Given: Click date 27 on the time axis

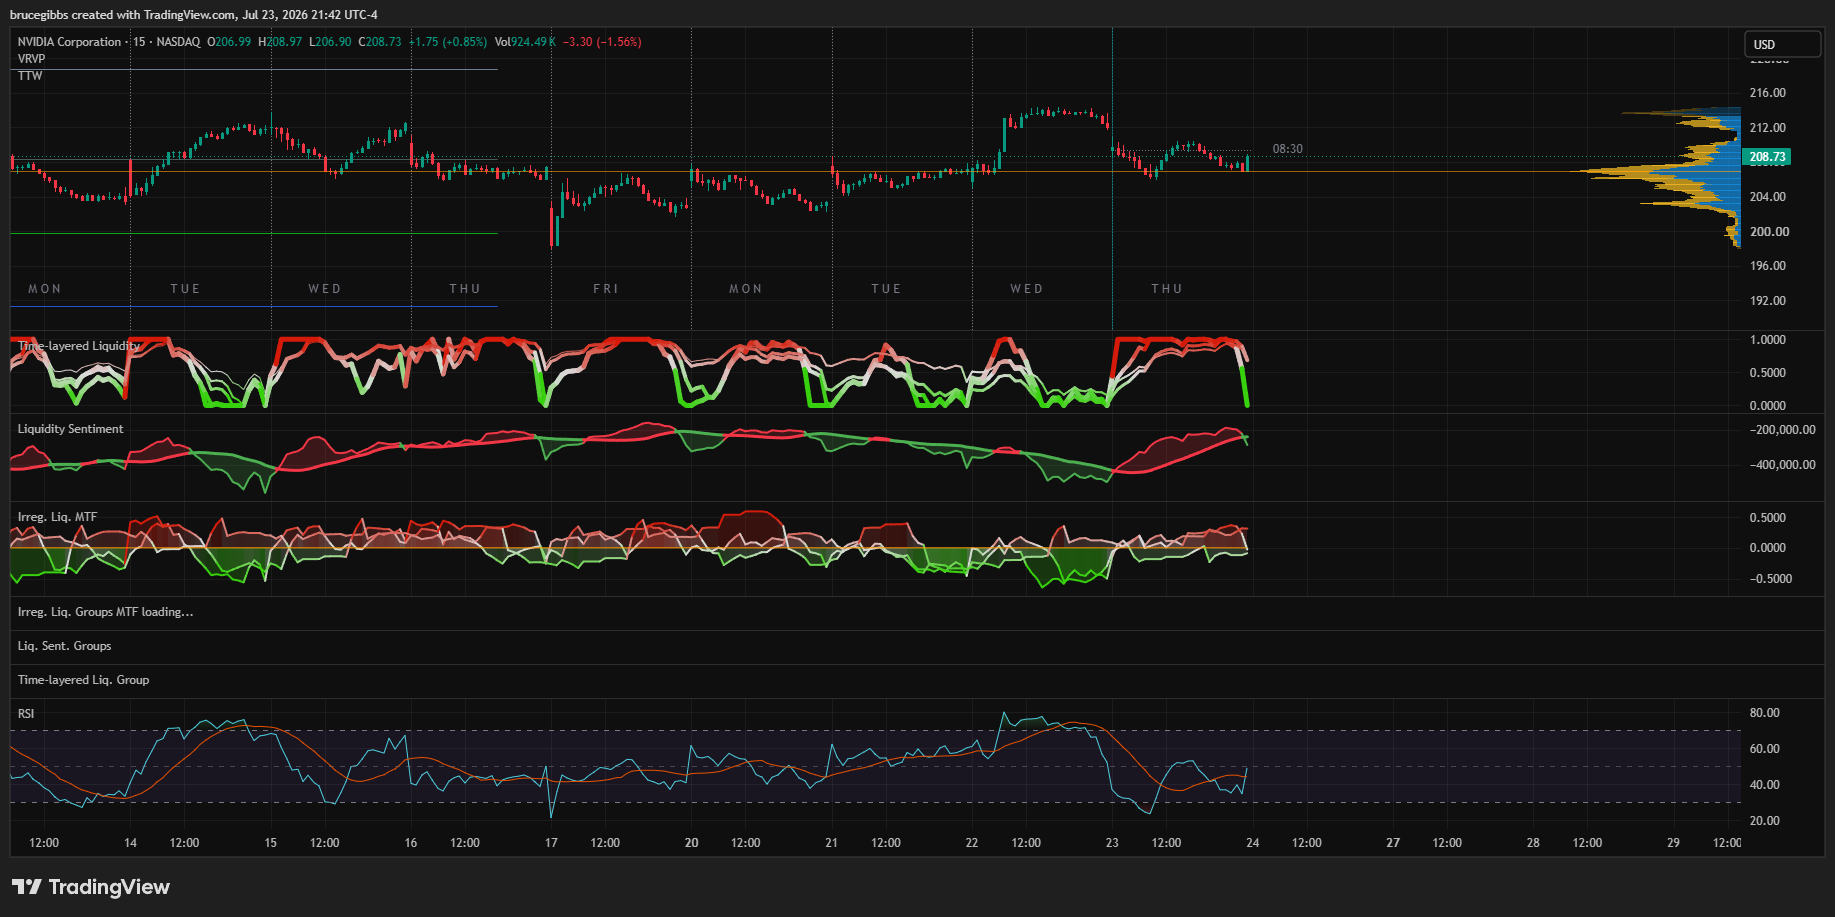Looking at the screenshot, I should [1393, 843].
